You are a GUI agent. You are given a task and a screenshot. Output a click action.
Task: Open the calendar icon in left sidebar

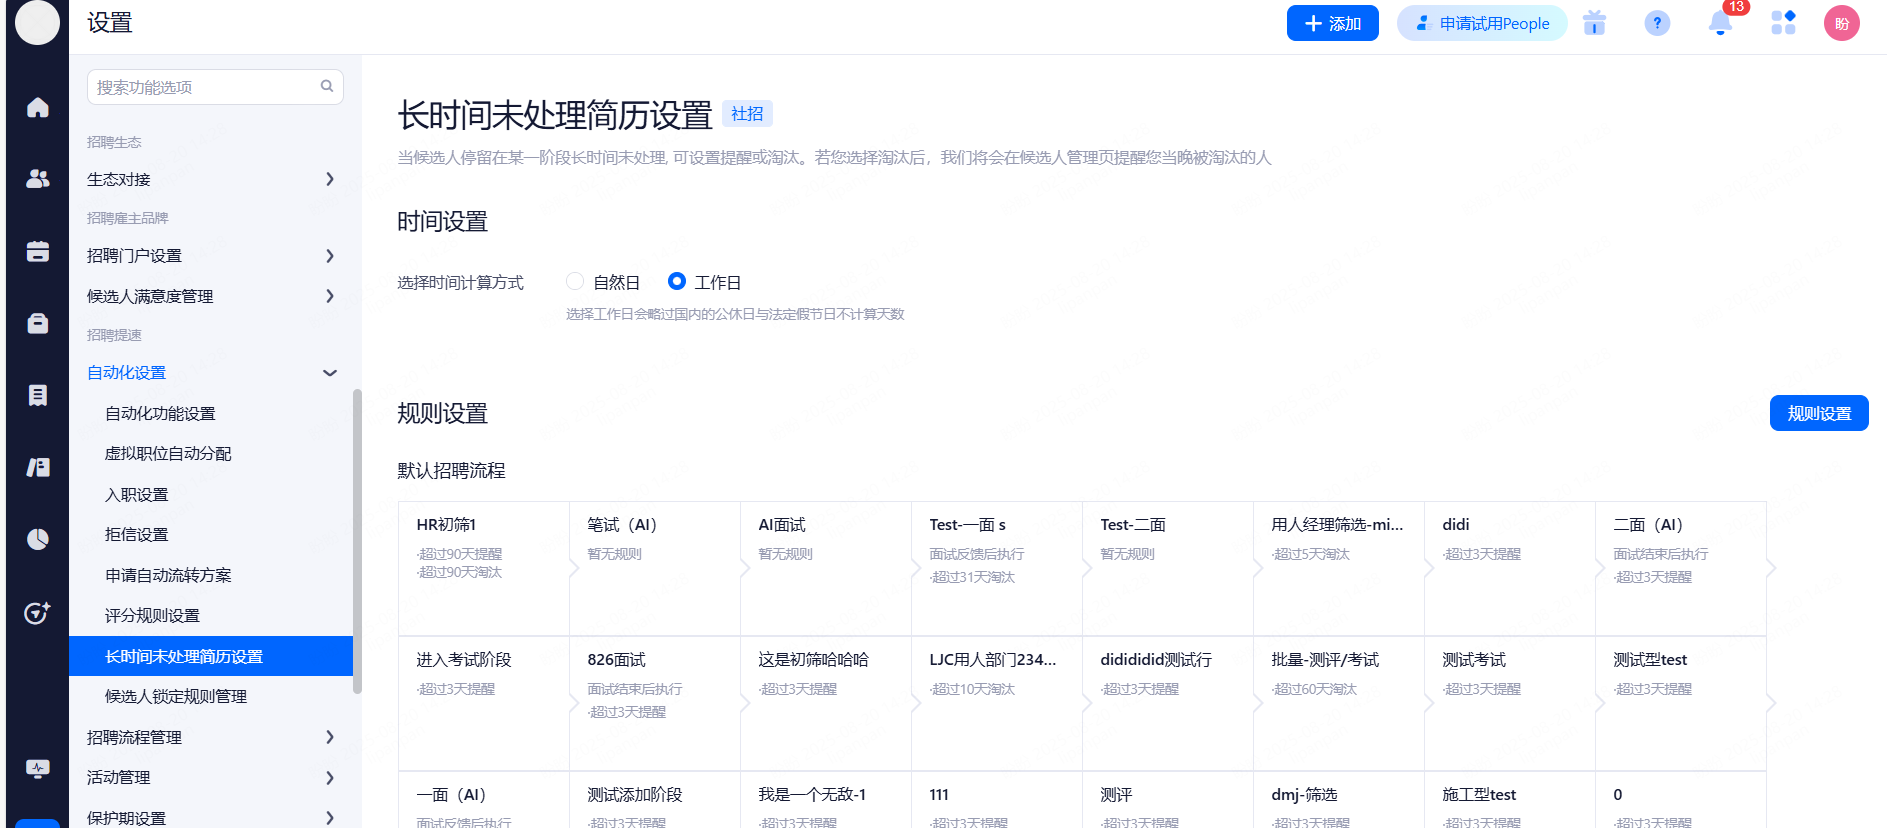point(37,251)
